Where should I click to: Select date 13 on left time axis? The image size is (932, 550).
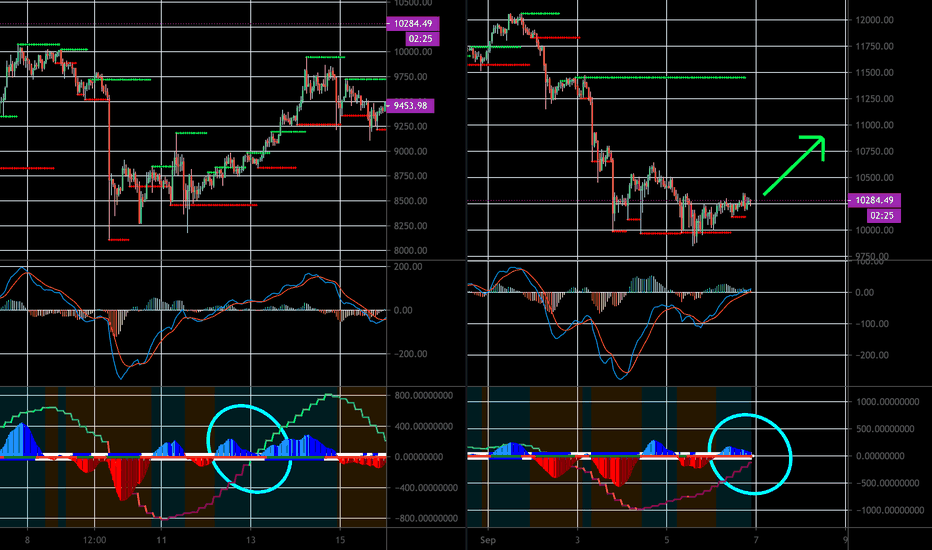[x=251, y=540]
